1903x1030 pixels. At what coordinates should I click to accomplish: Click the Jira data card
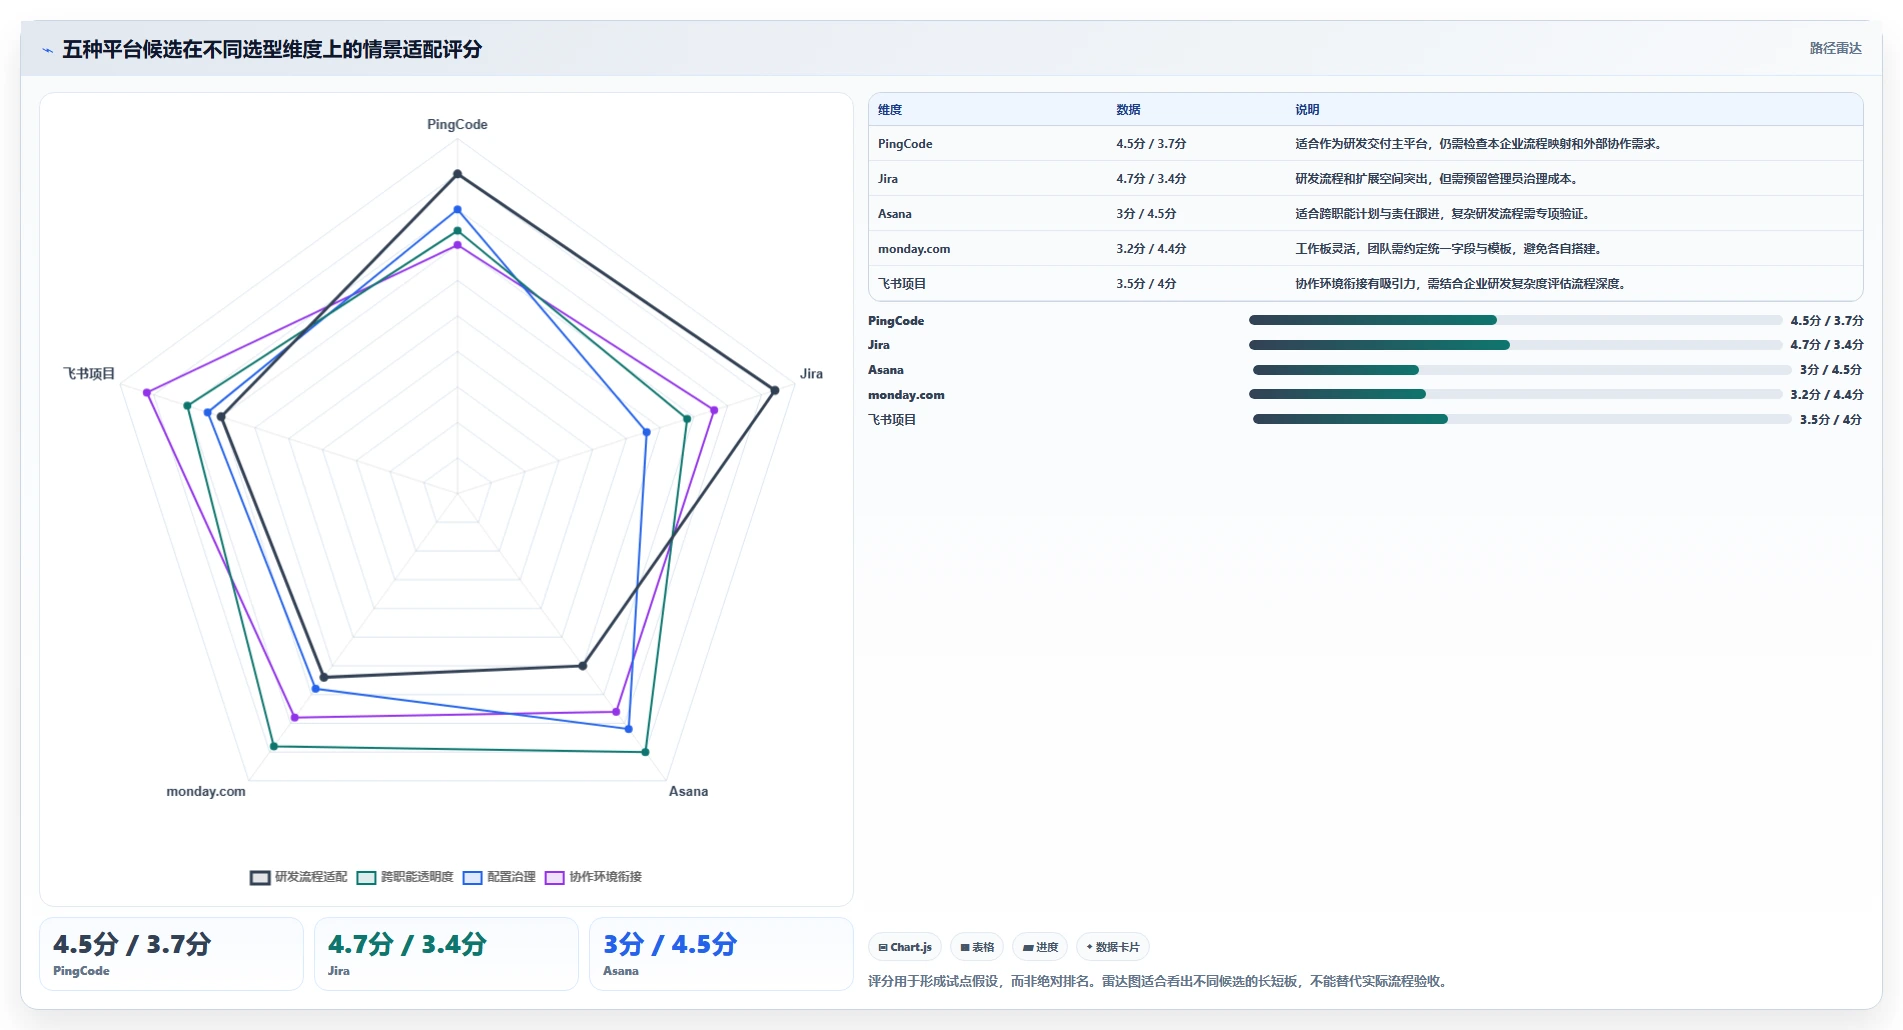pyautogui.click(x=446, y=954)
